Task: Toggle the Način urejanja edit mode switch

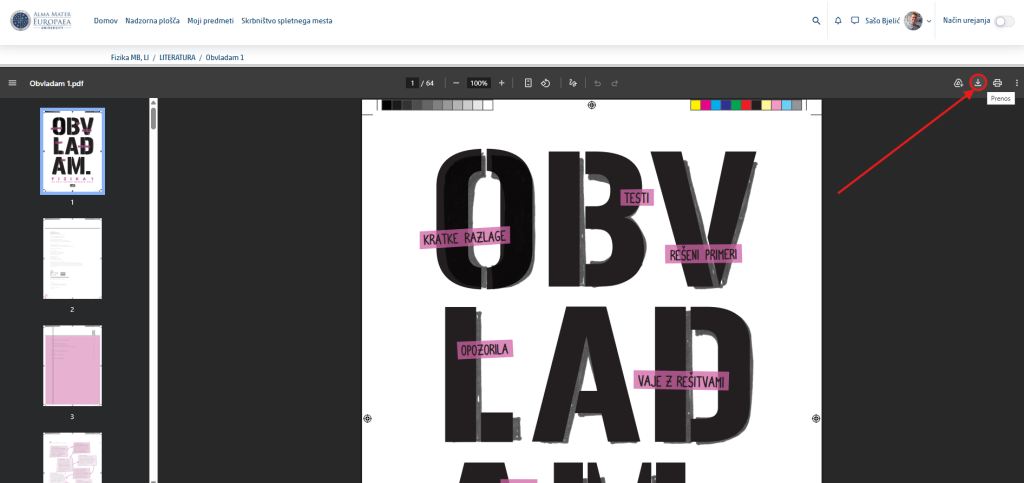Action: coord(1004,21)
